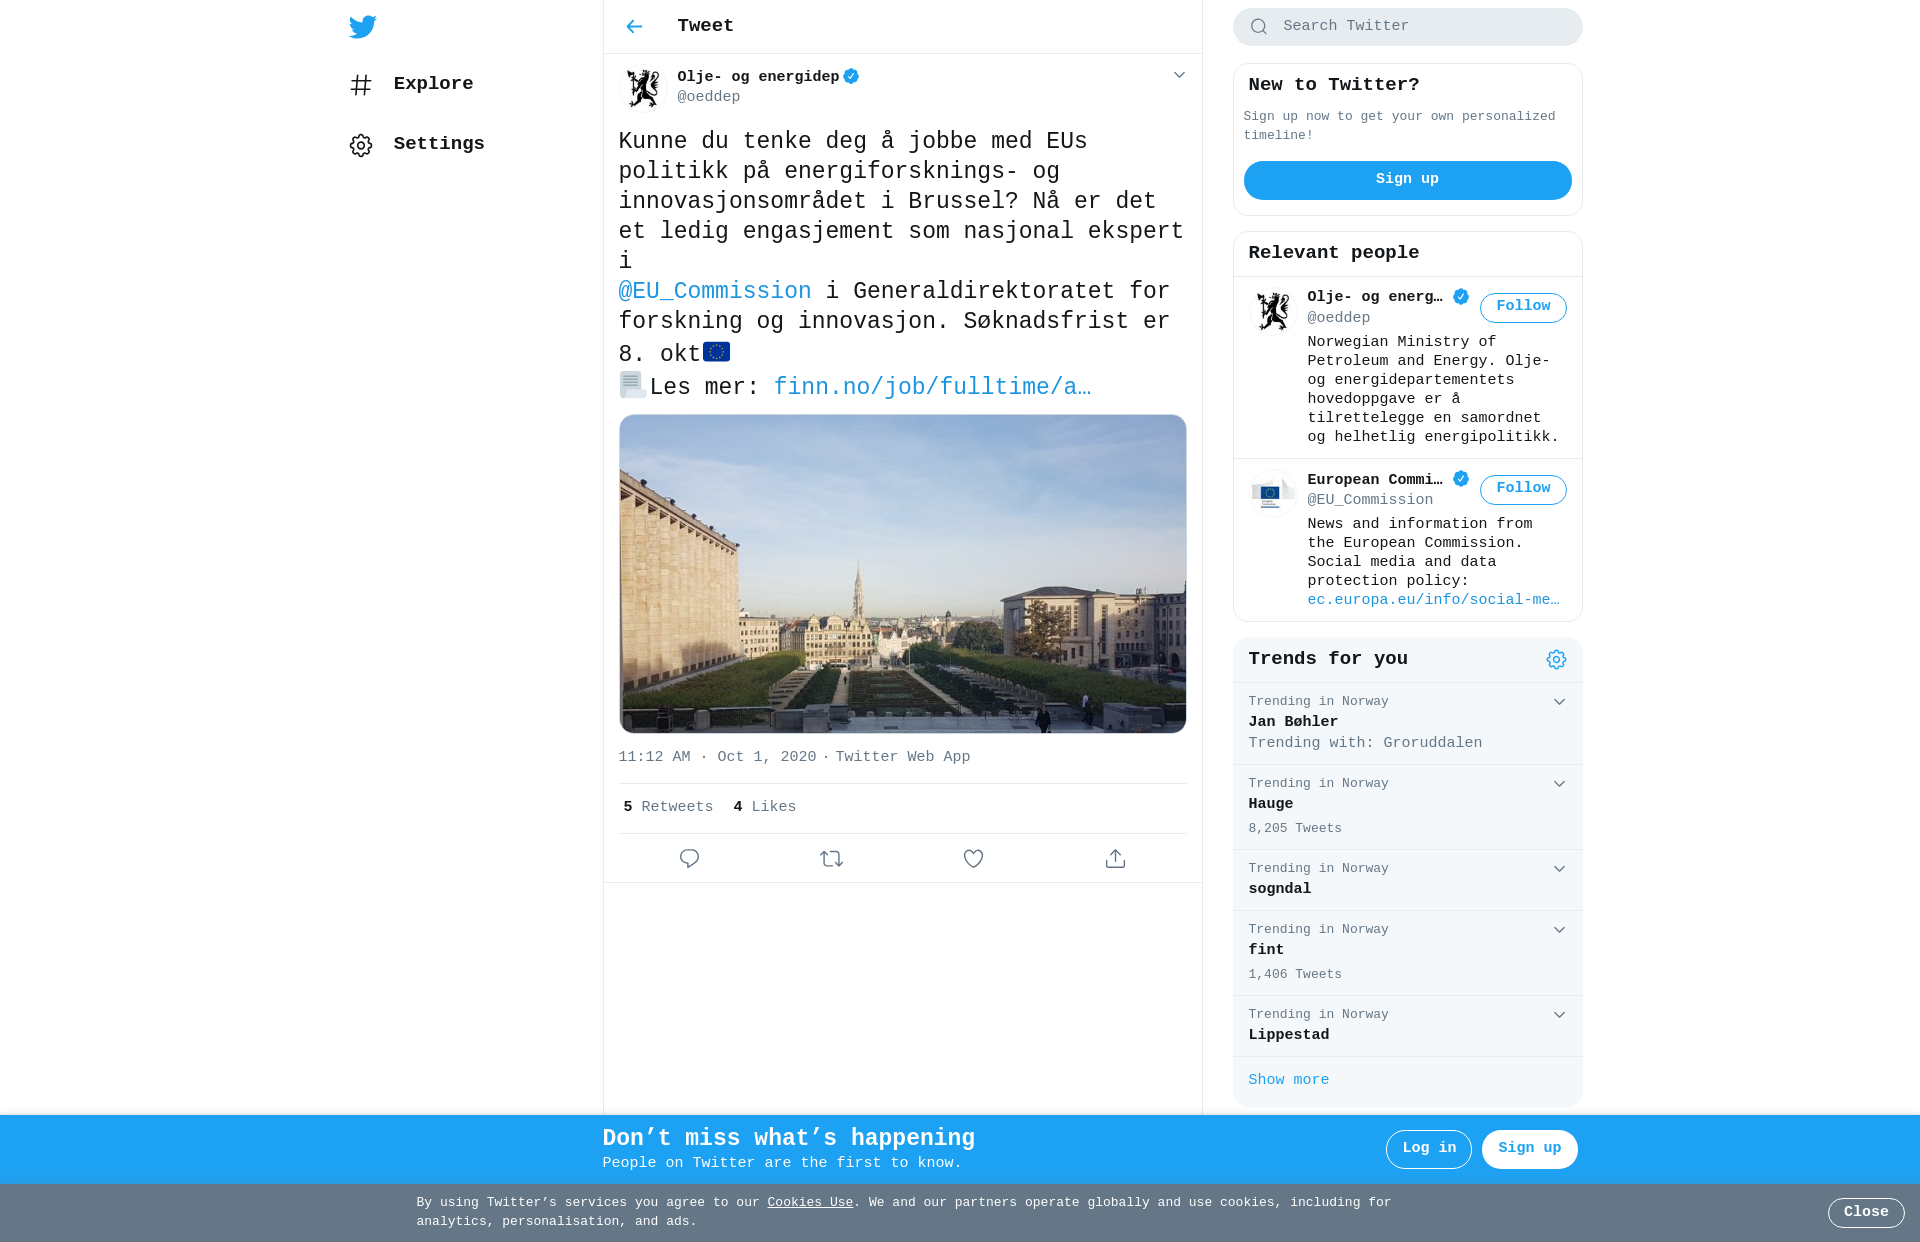
Task: Open the finn.no job link
Action: pos(932,387)
